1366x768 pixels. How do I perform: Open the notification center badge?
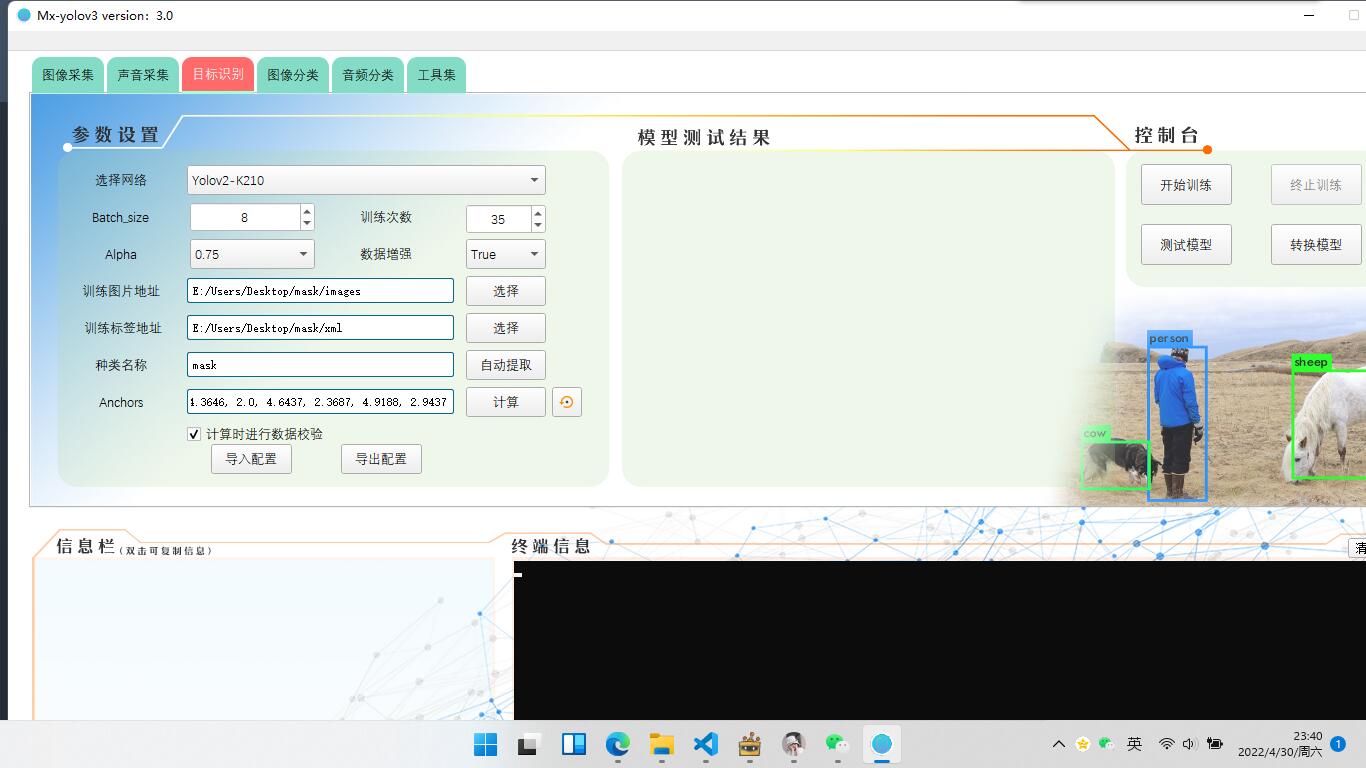[x=1338, y=744]
